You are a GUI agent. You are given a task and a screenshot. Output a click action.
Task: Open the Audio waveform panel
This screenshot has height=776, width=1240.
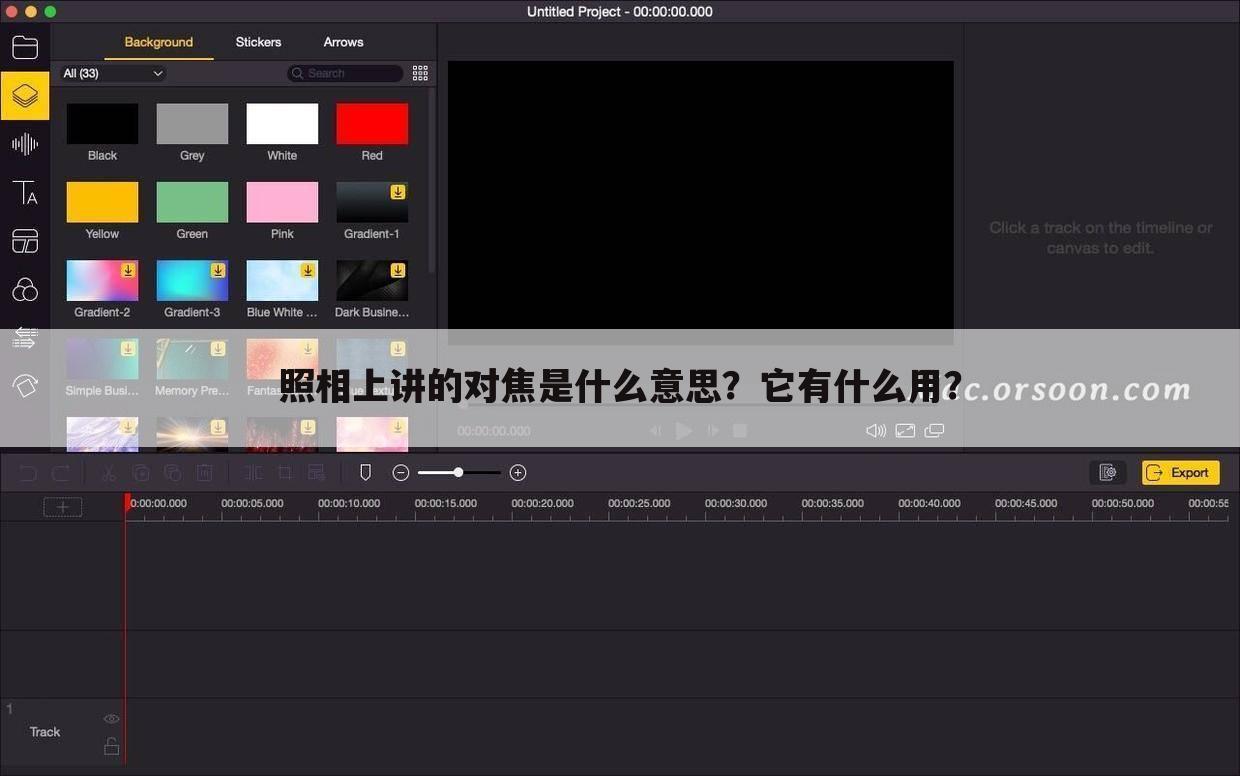click(25, 144)
